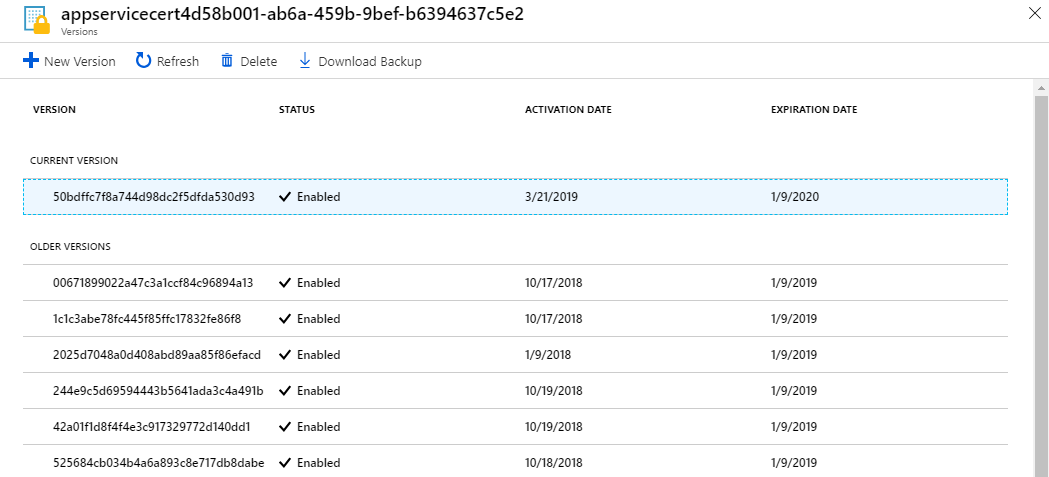
Task: Click the vertical scrollbar down arrow
Action: point(1040,470)
